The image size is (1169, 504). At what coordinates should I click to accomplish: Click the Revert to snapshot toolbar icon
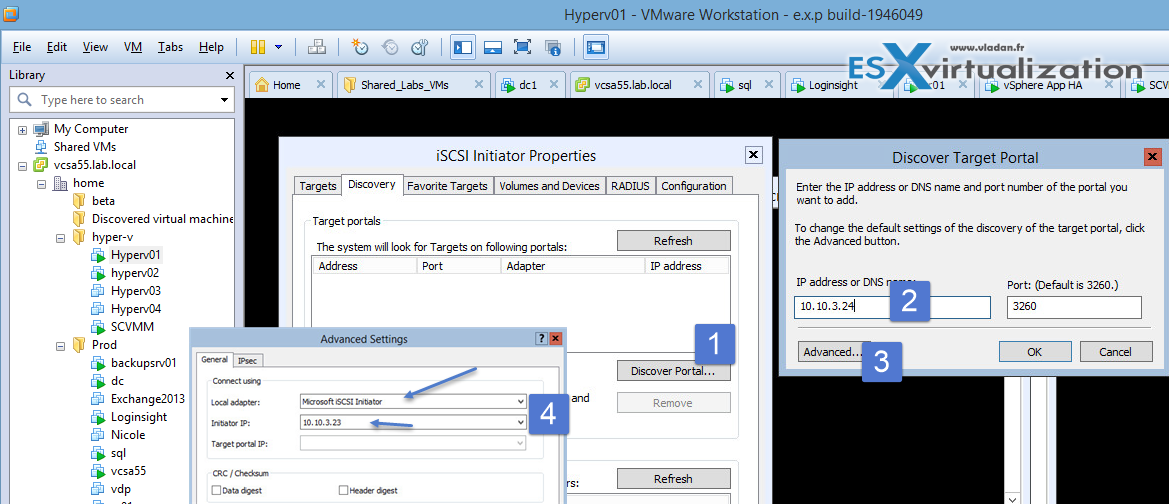390,47
